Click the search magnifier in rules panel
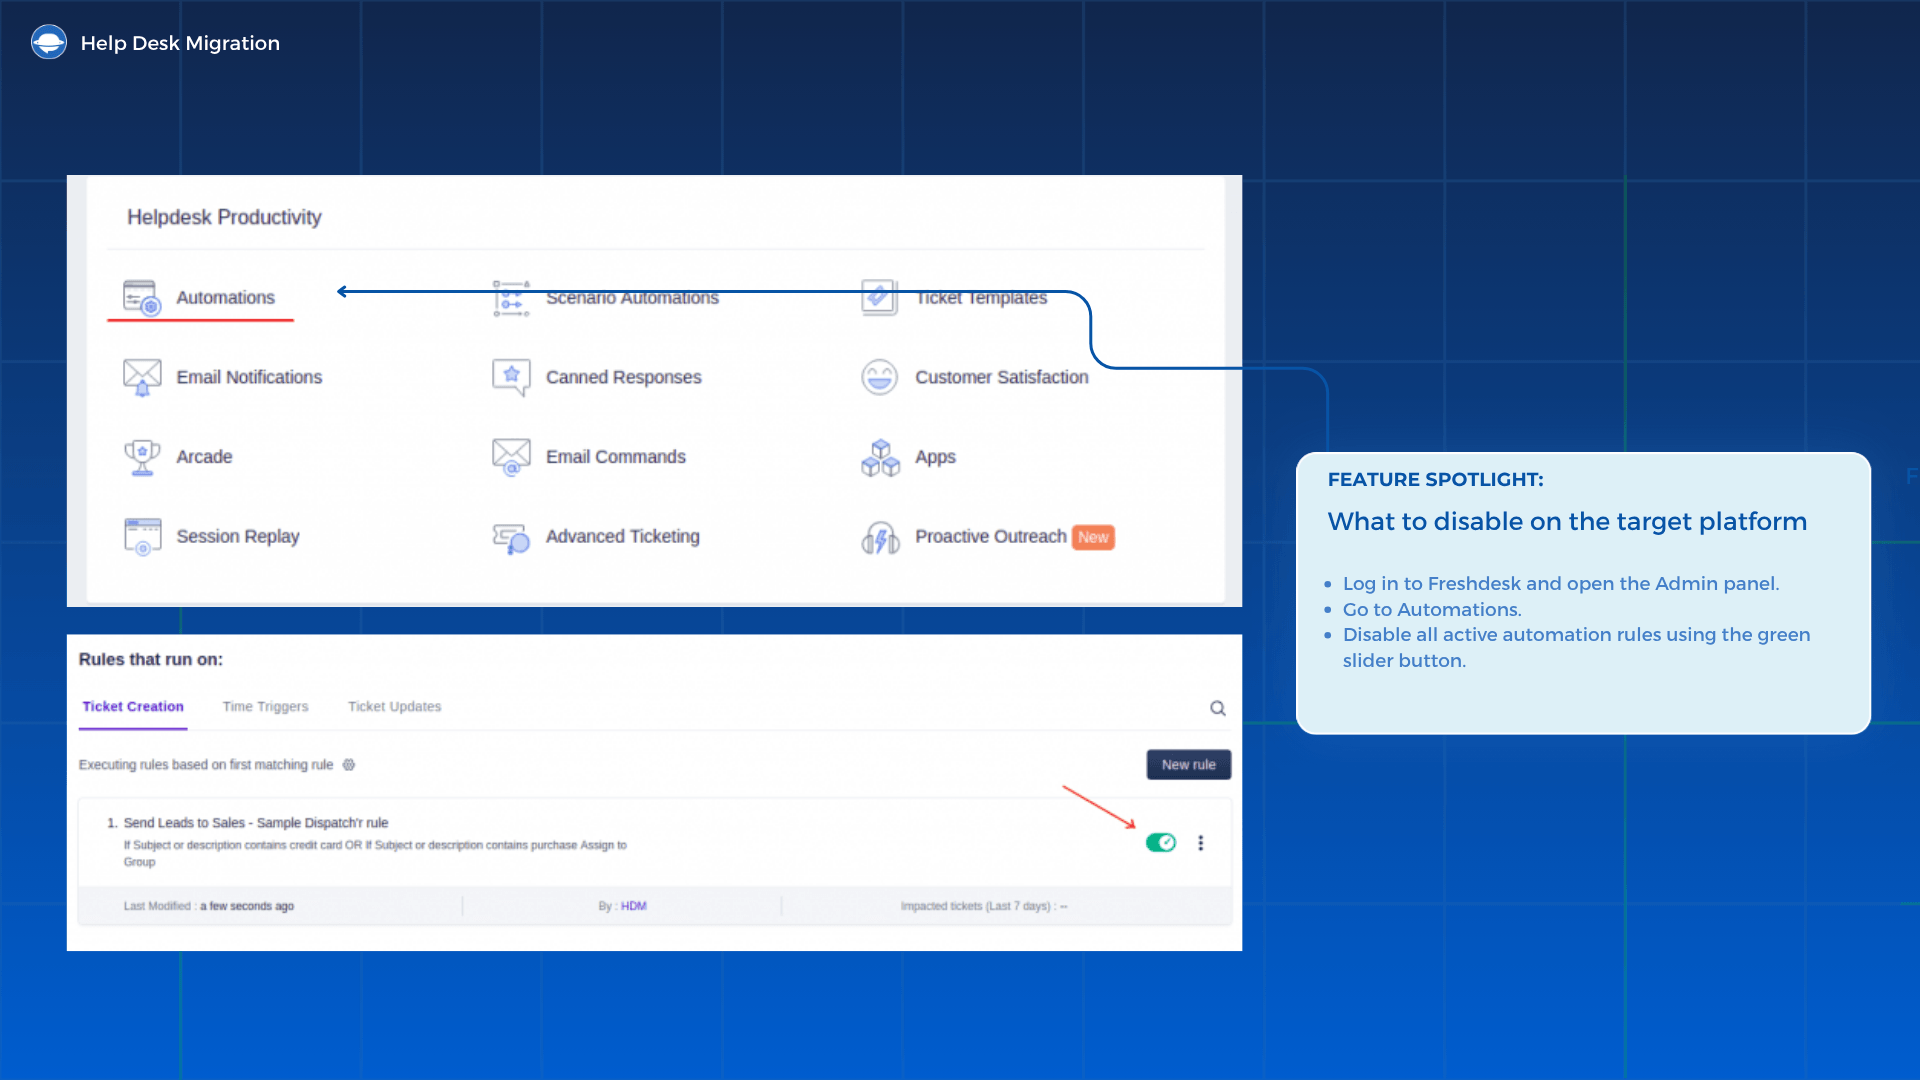1920x1080 pixels. tap(1218, 708)
